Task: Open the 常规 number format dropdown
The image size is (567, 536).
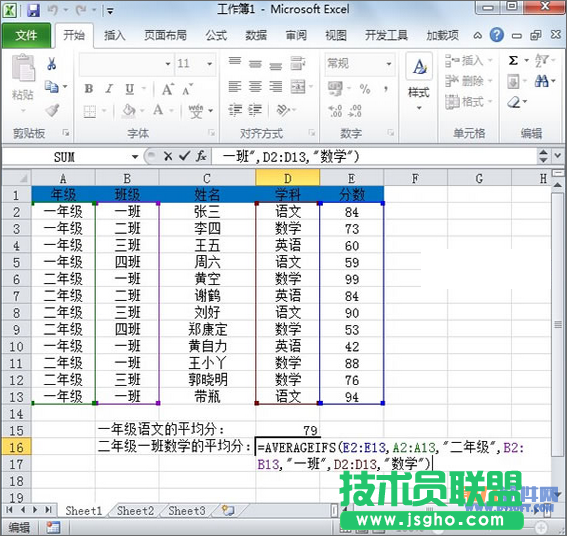Action: coord(389,64)
